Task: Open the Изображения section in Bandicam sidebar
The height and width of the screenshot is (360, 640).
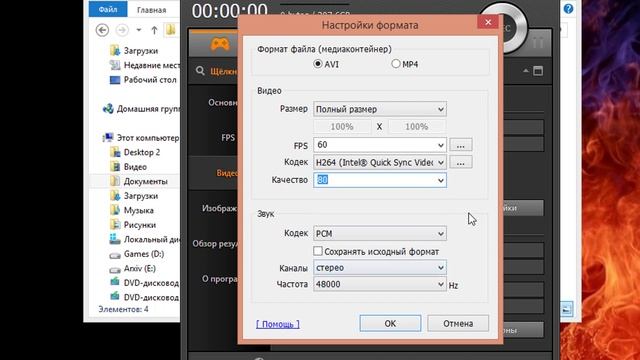Action: click(220, 208)
